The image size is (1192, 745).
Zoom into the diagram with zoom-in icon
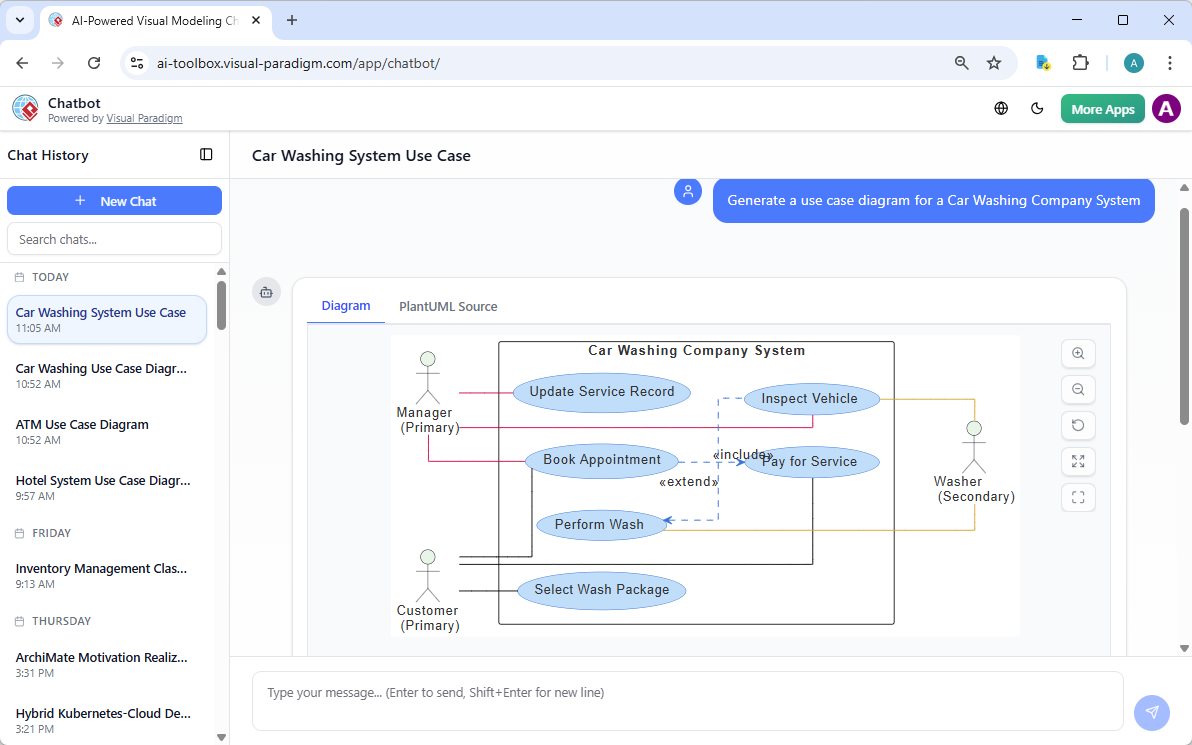[x=1078, y=353]
